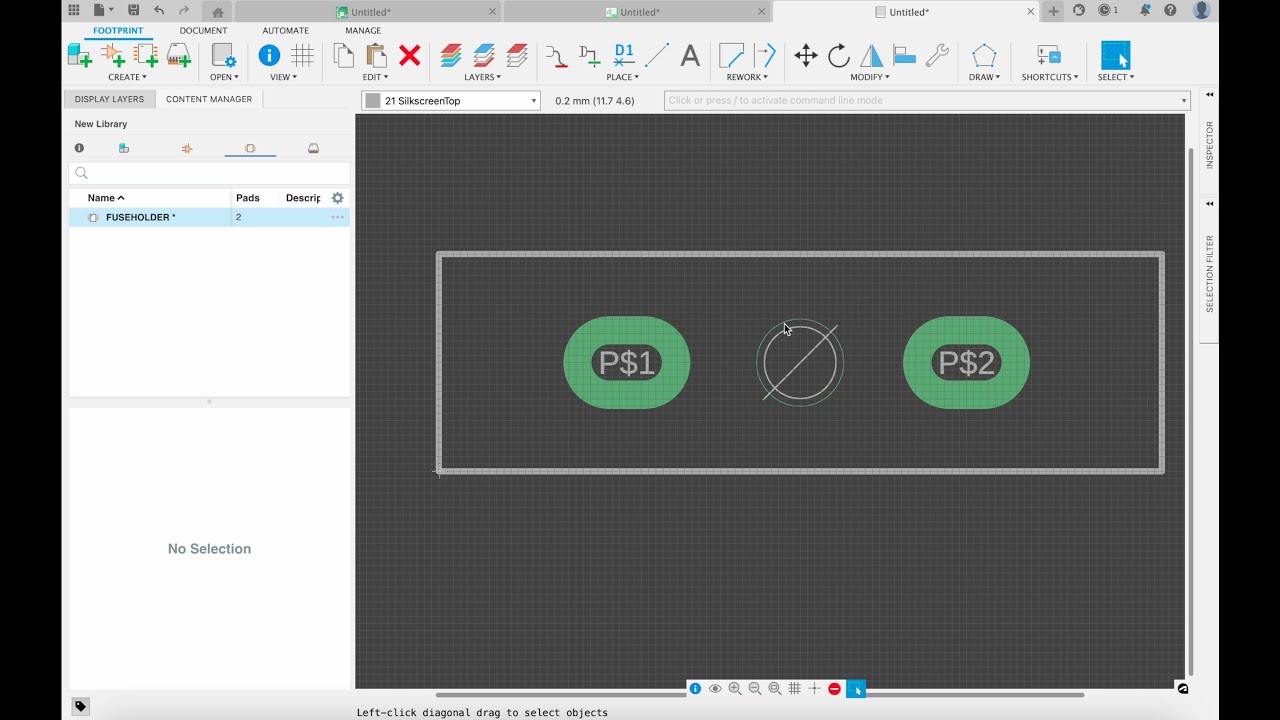Activate the blue Select tool
The height and width of the screenshot is (720, 1280).
click(1115, 55)
